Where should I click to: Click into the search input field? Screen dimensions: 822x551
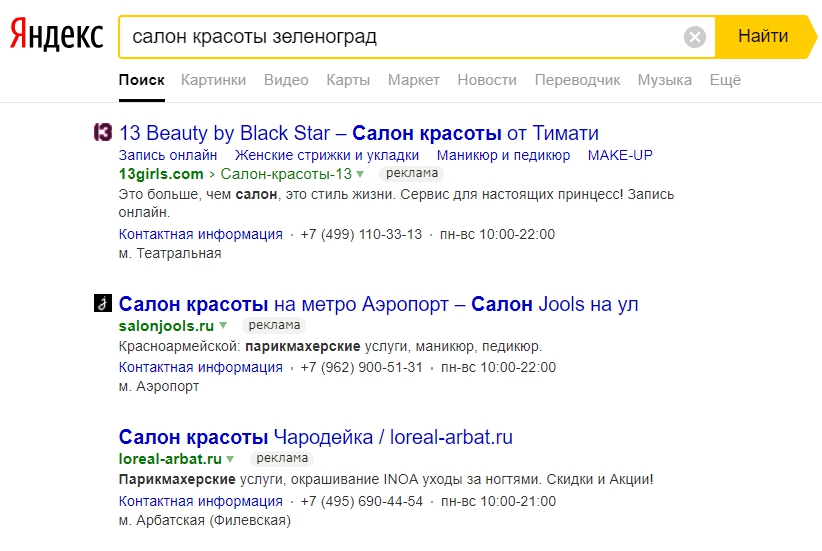pos(400,38)
